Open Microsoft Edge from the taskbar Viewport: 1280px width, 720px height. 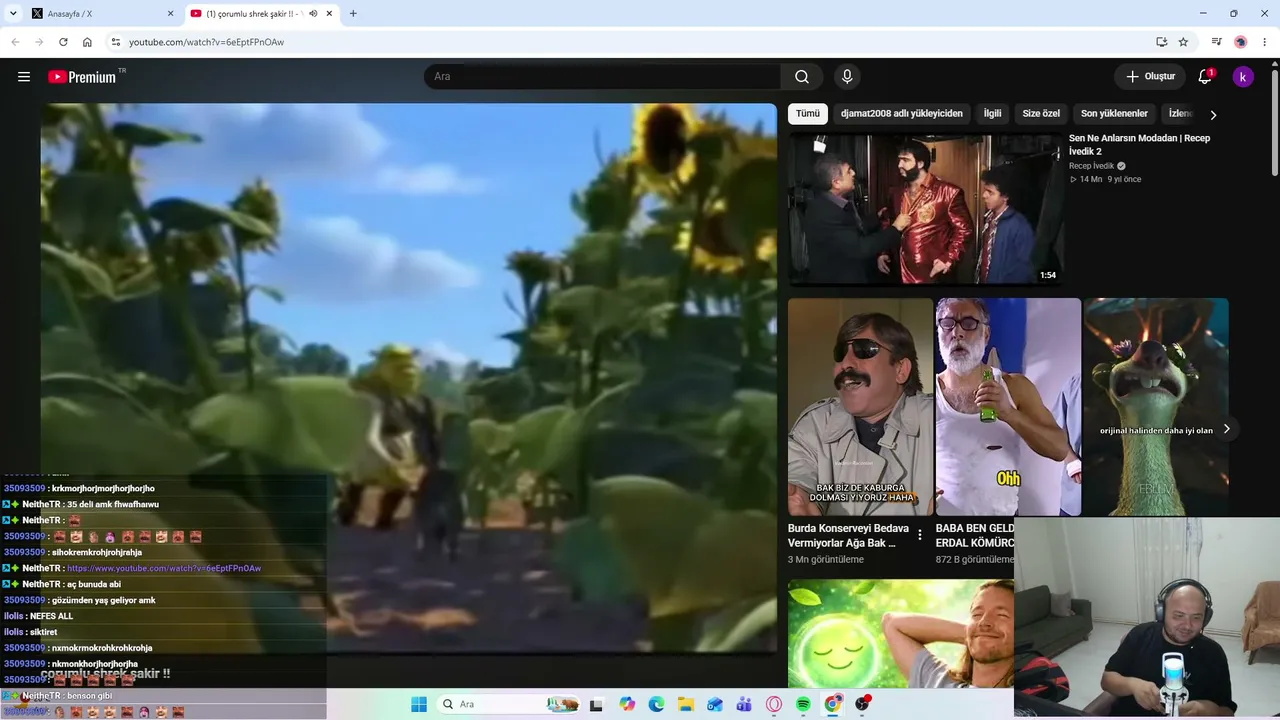tap(656, 704)
